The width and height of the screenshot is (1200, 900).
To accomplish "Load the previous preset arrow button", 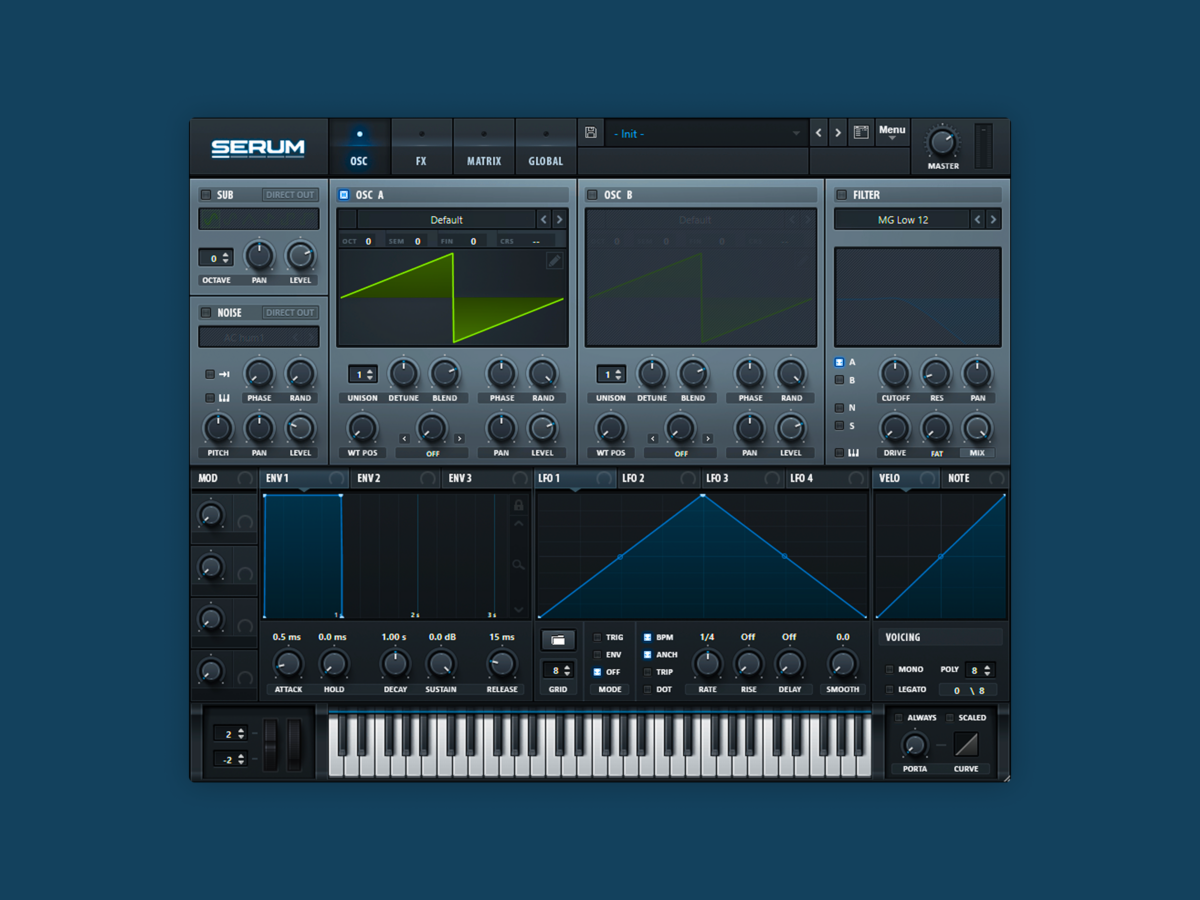I will click(x=819, y=133).
